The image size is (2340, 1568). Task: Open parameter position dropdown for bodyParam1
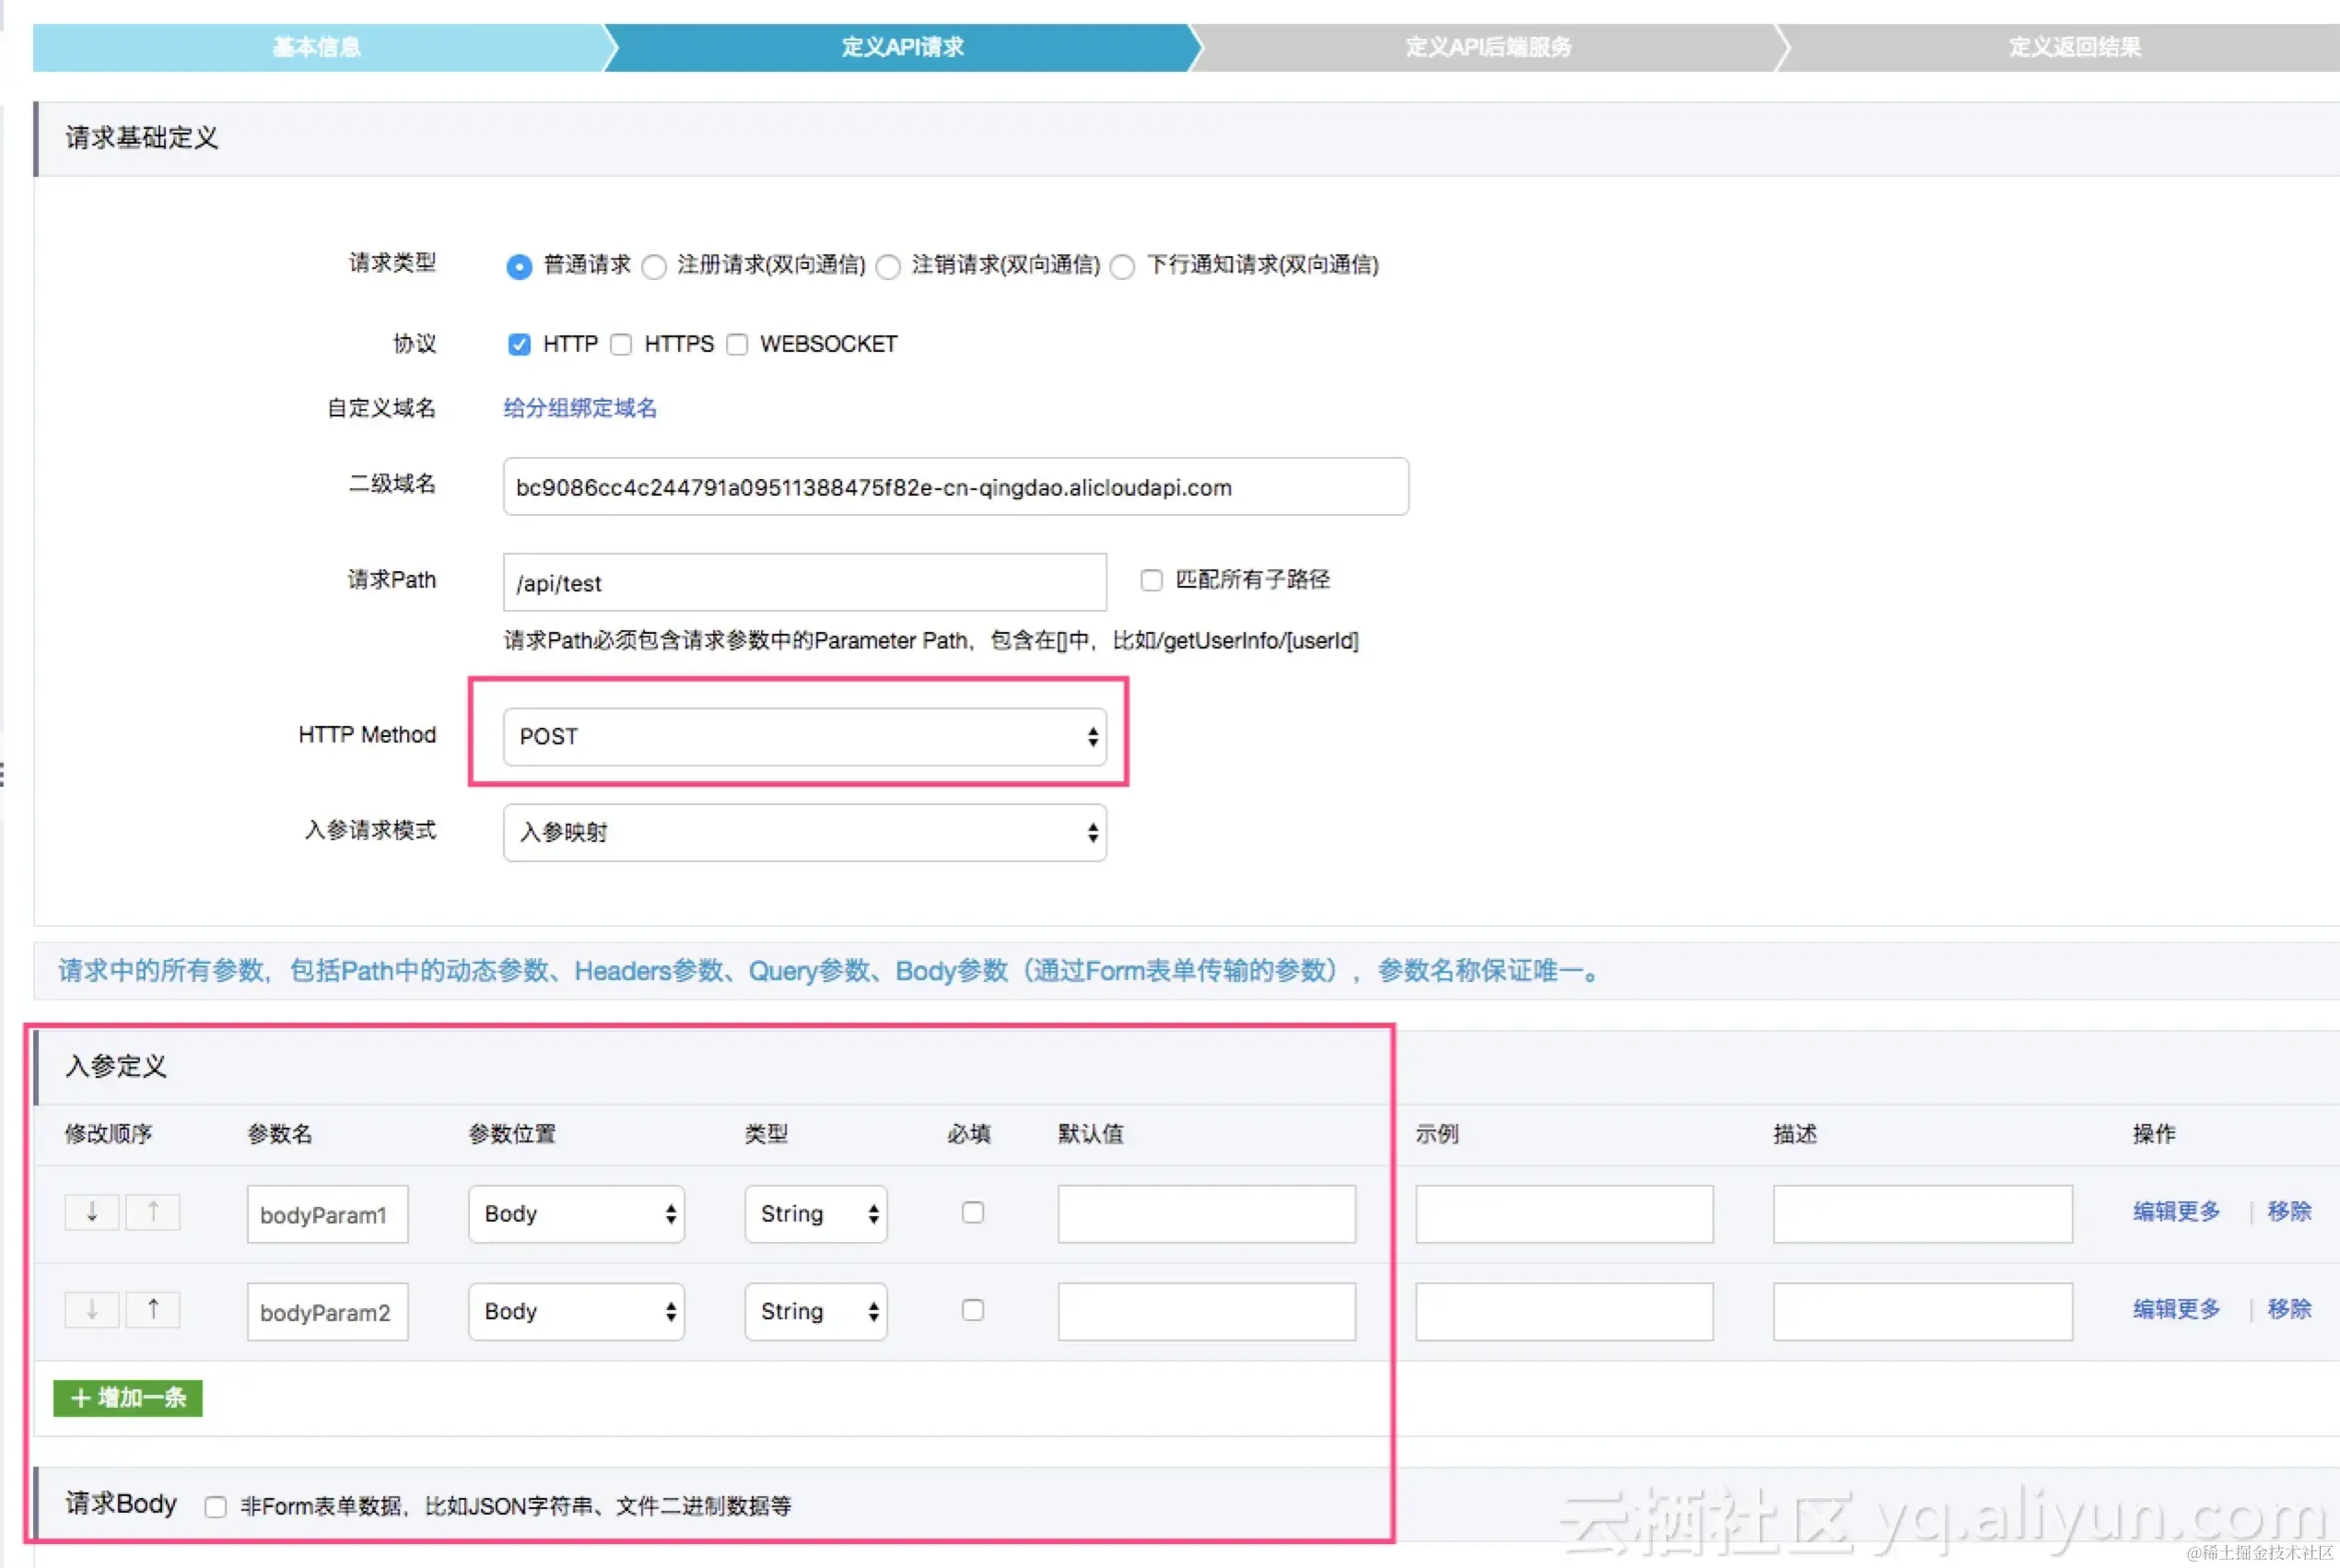[x=576, y=1214]
